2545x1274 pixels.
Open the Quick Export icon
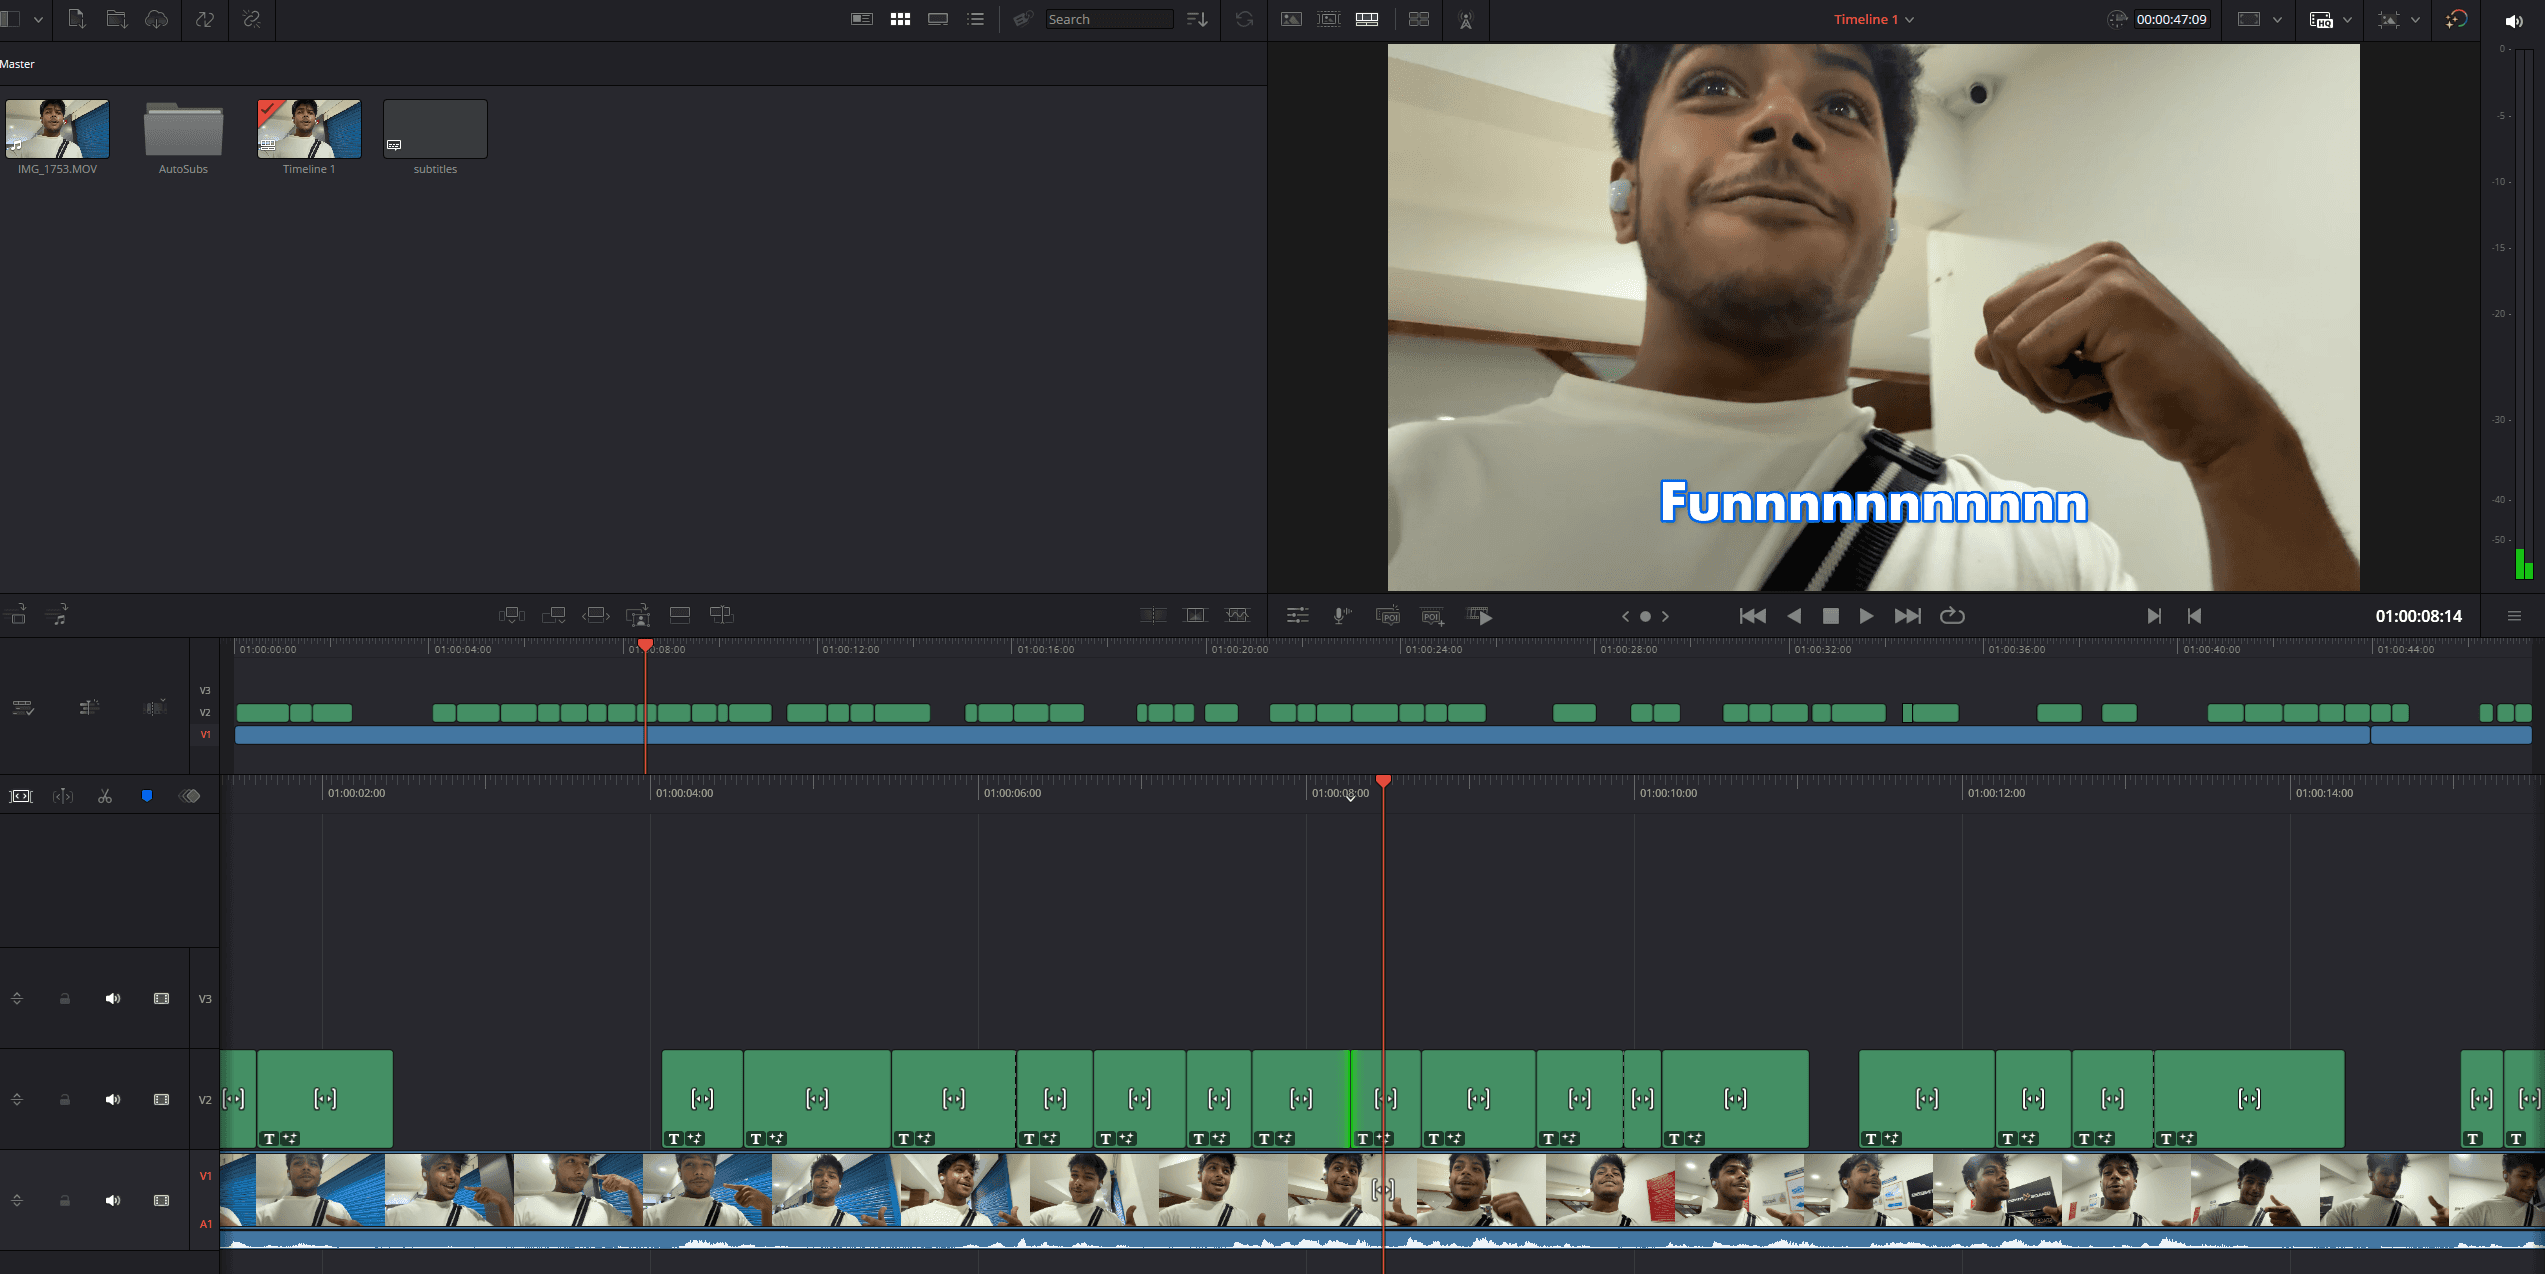(x=2457, y=19)
